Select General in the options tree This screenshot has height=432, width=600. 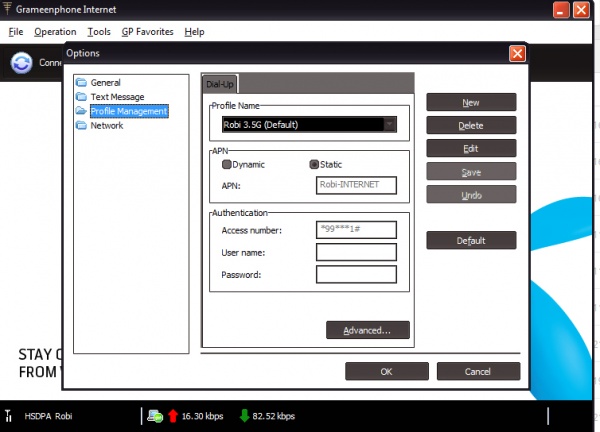[105, 83]
